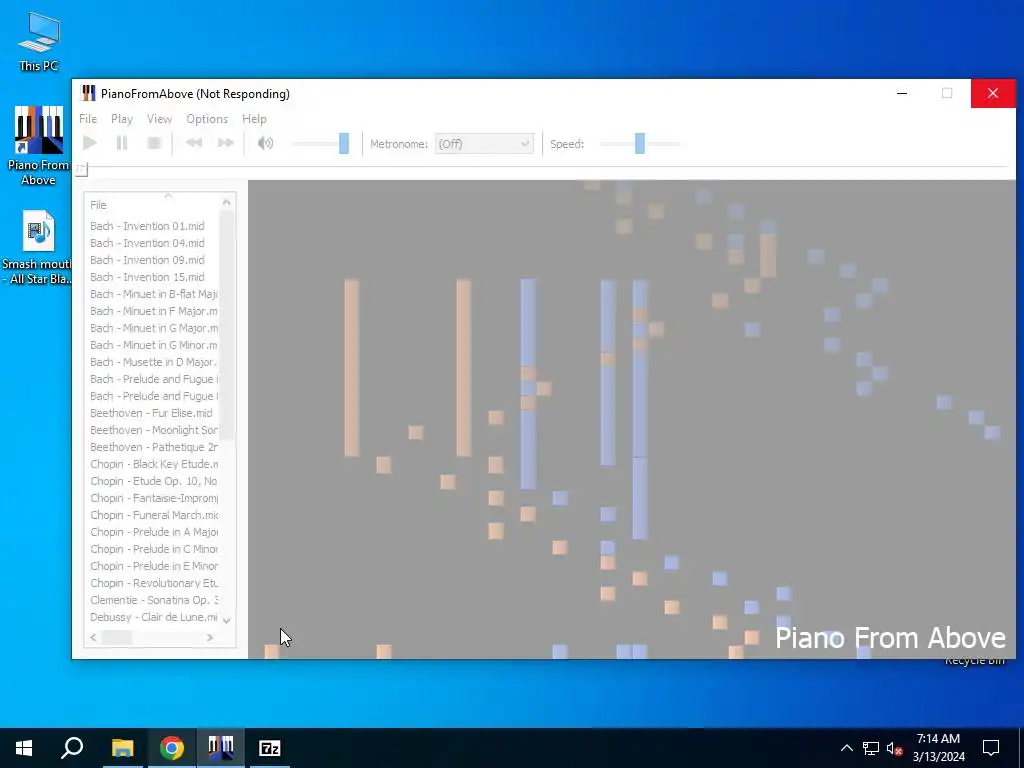The width and height of the screenshot is (1024, 768).
Task: Select Chopin - Prelude in C Minor
Action: [154, 549]
